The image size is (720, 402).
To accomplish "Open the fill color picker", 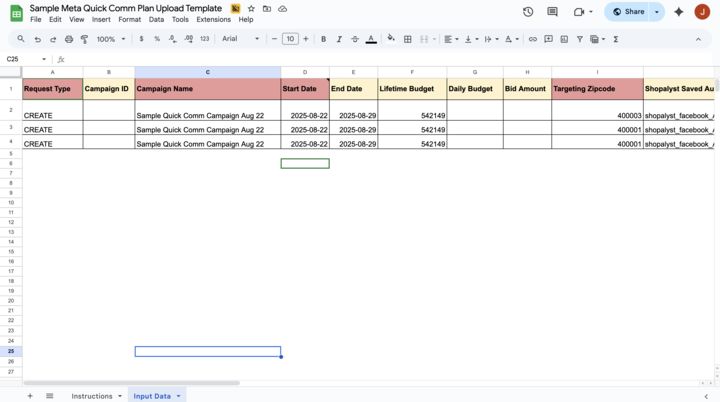I will (391, 39).
